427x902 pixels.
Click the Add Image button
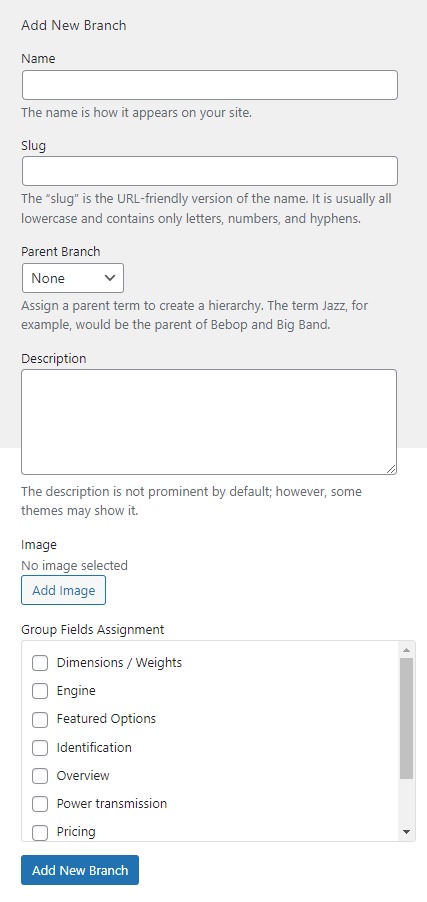(63, 590)
